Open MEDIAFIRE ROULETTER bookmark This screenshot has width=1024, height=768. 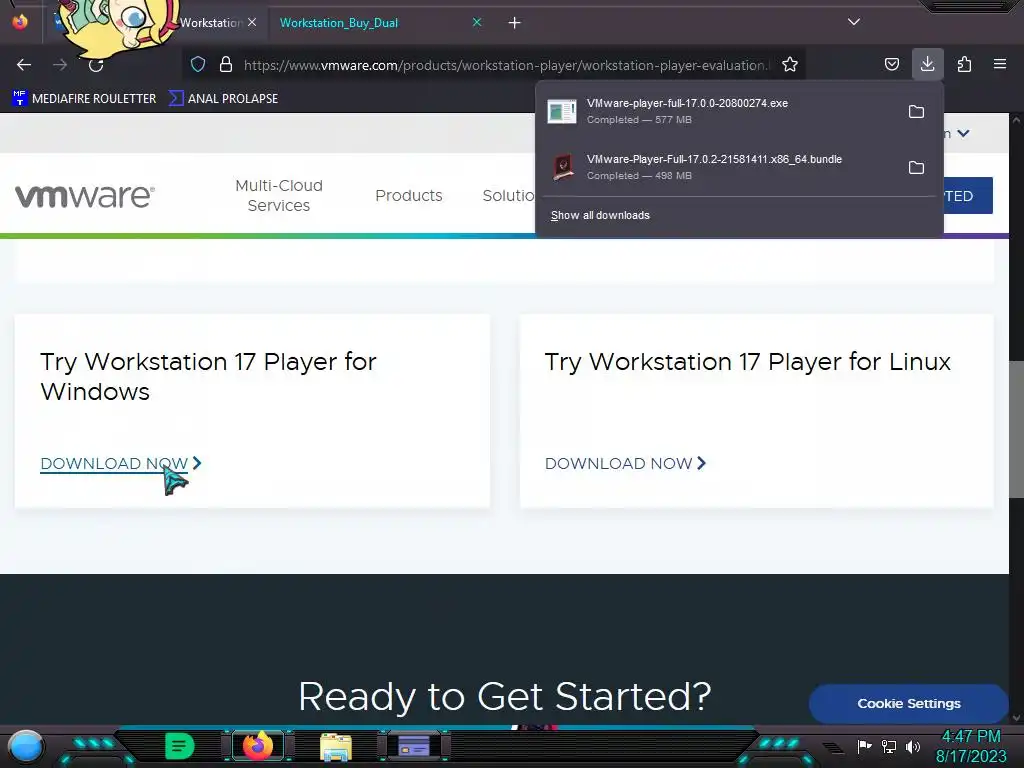pyautogui.click(x=84, y=99)
